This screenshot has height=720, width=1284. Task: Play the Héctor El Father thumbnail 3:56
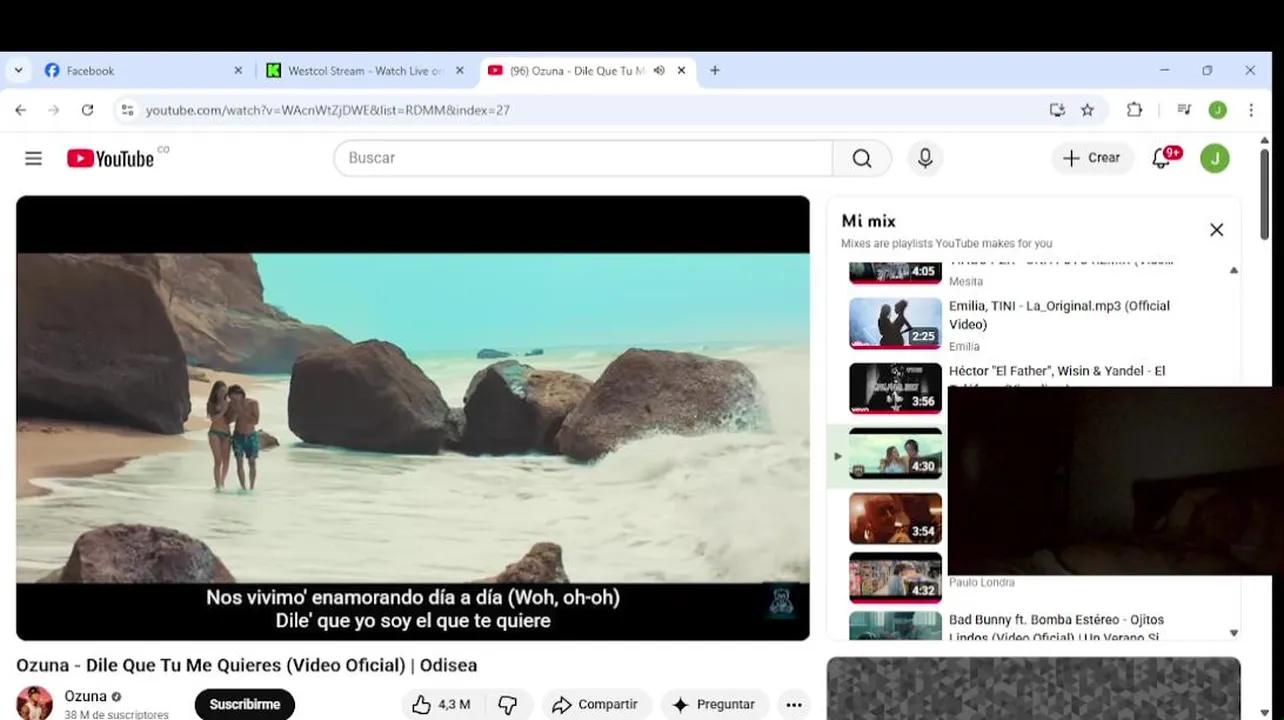point(895,388)
